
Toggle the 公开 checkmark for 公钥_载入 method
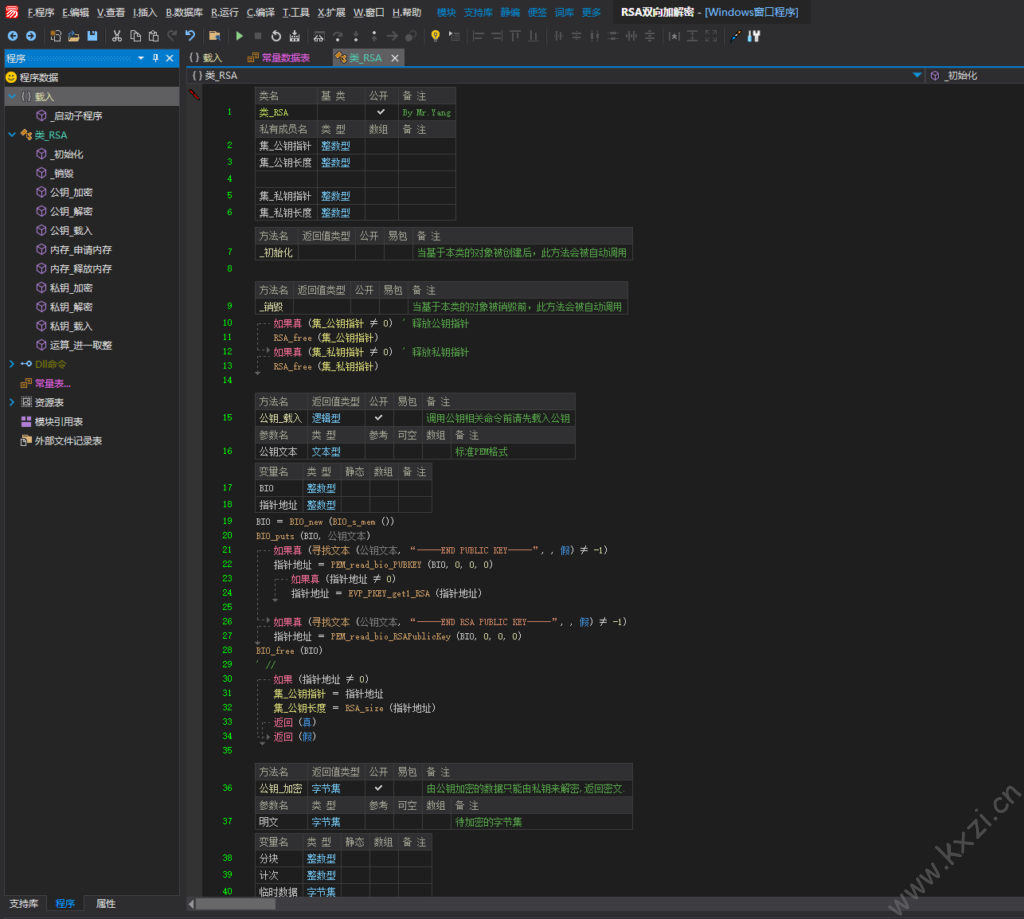(379, 417)
